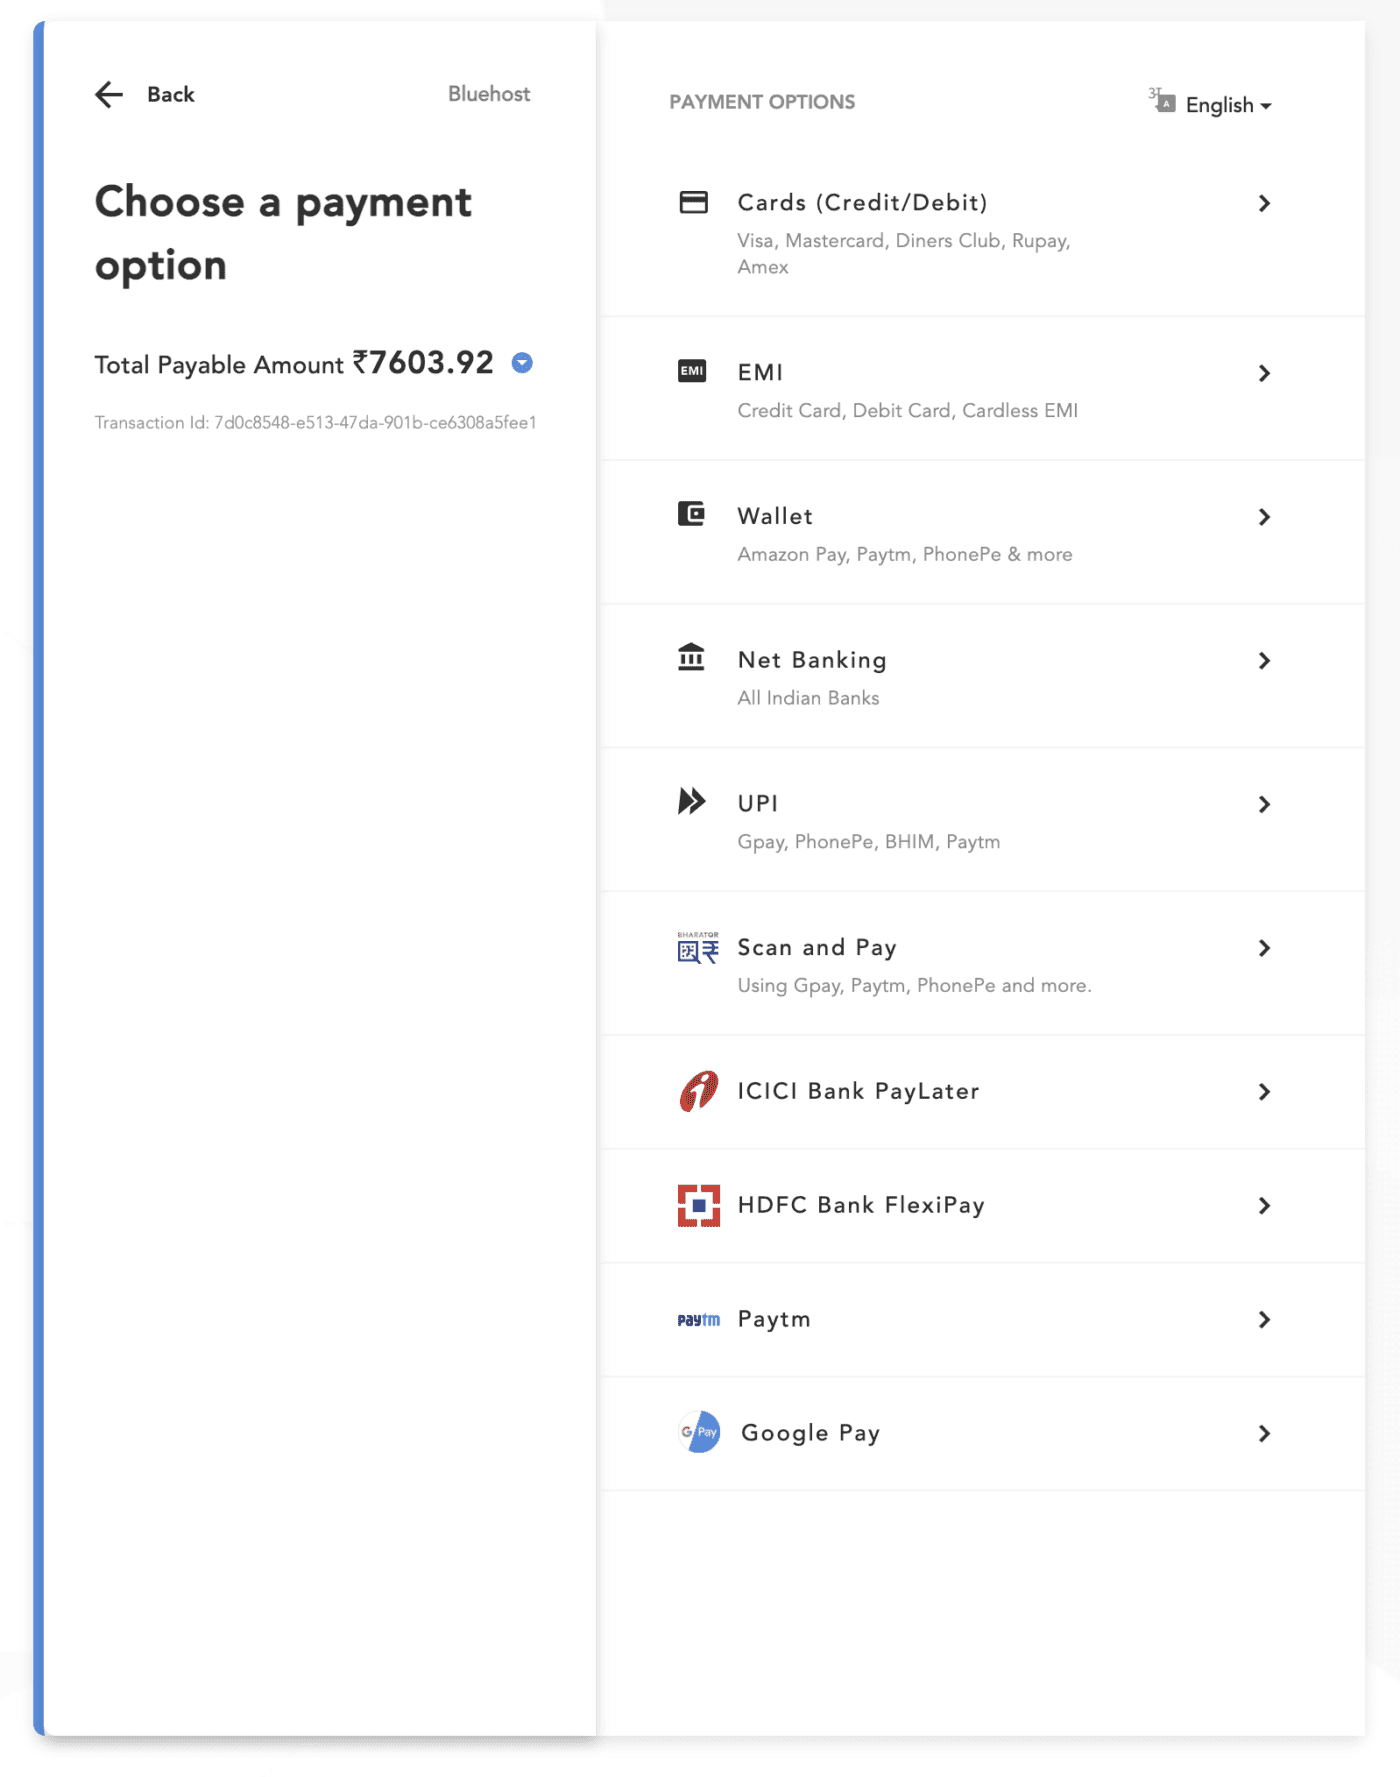
Task: Click the PAYMENT OPTIONS heading
Action: 762,102
